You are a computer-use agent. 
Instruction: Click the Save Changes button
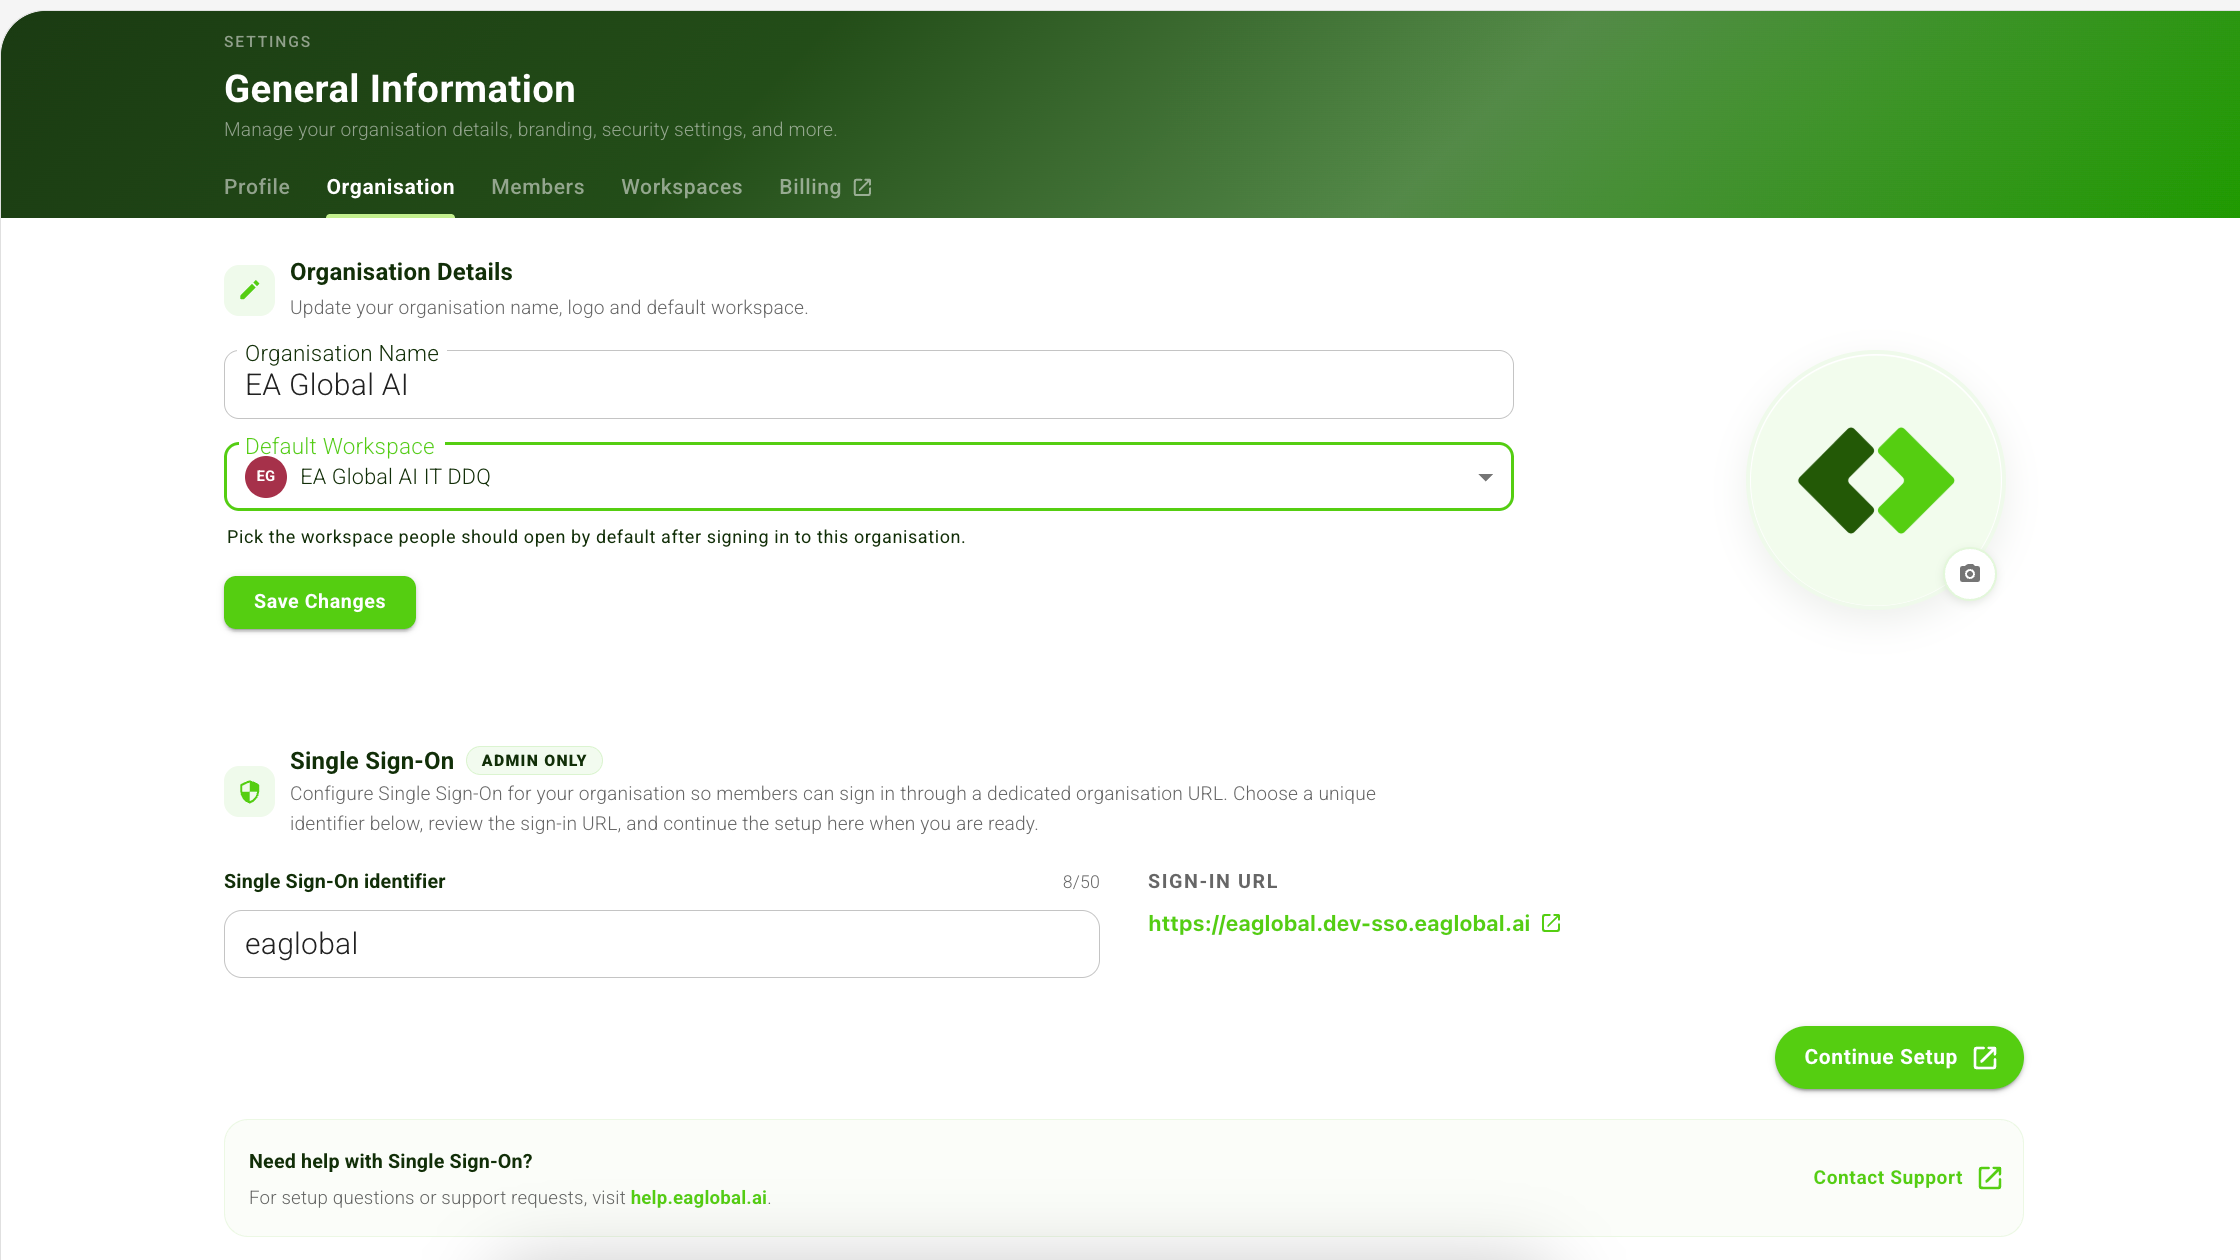tap(320, 602)
